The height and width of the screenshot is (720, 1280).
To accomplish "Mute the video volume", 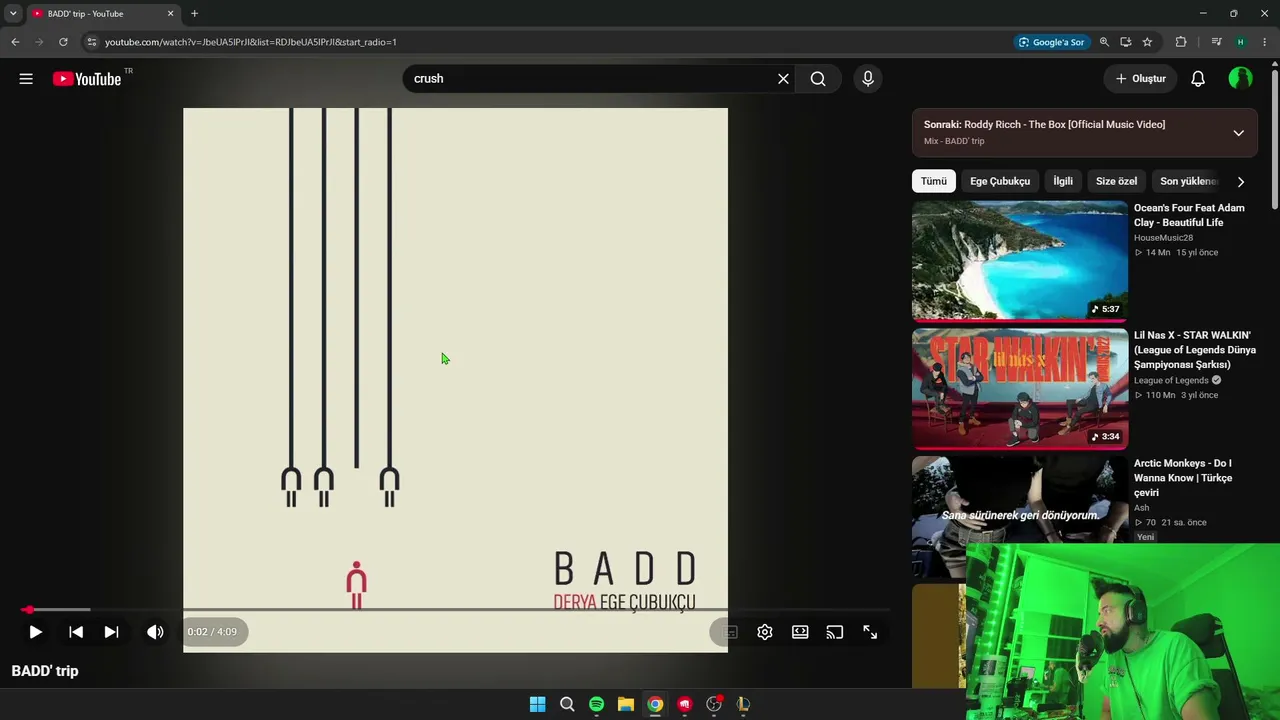I will (x=155, y=632).
